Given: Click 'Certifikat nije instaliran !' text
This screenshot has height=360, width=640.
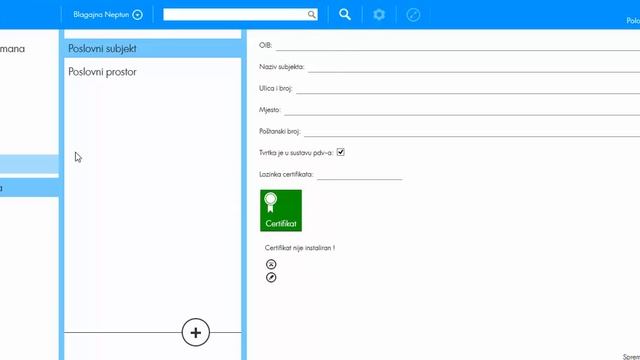Looking at the screenshot, I should click(x=300, y=248).
